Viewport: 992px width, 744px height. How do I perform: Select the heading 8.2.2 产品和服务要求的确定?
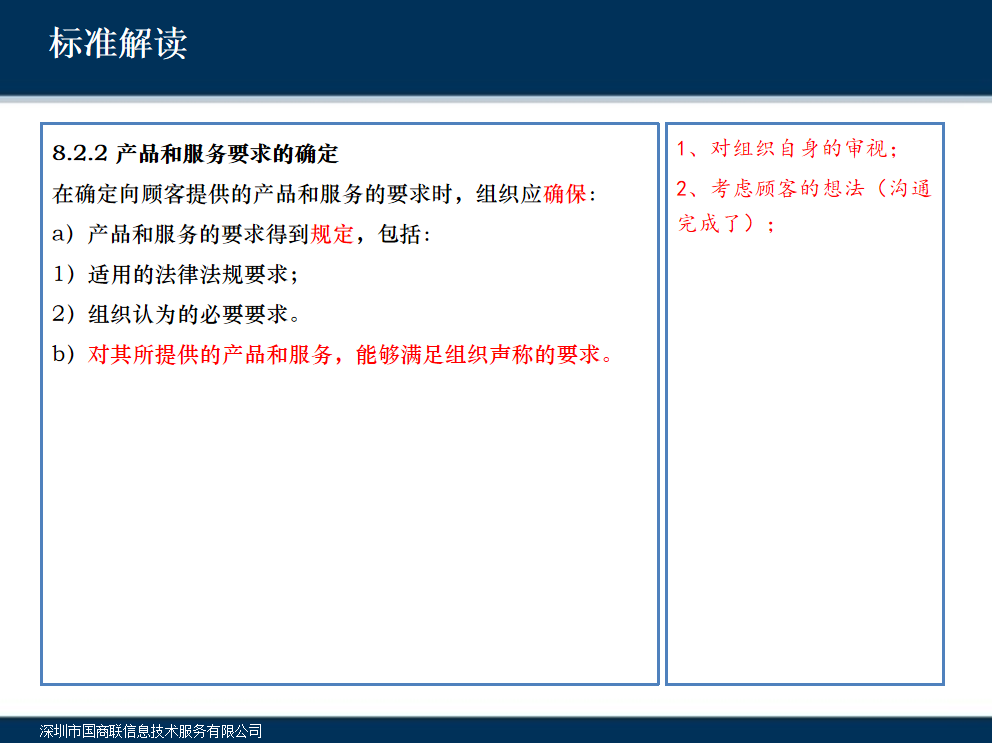(195, 154)
